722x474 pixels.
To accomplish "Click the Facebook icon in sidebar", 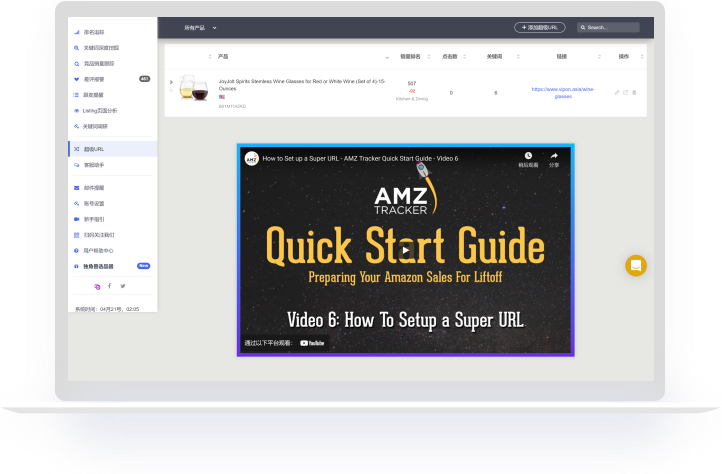I will tap(110, 286).
